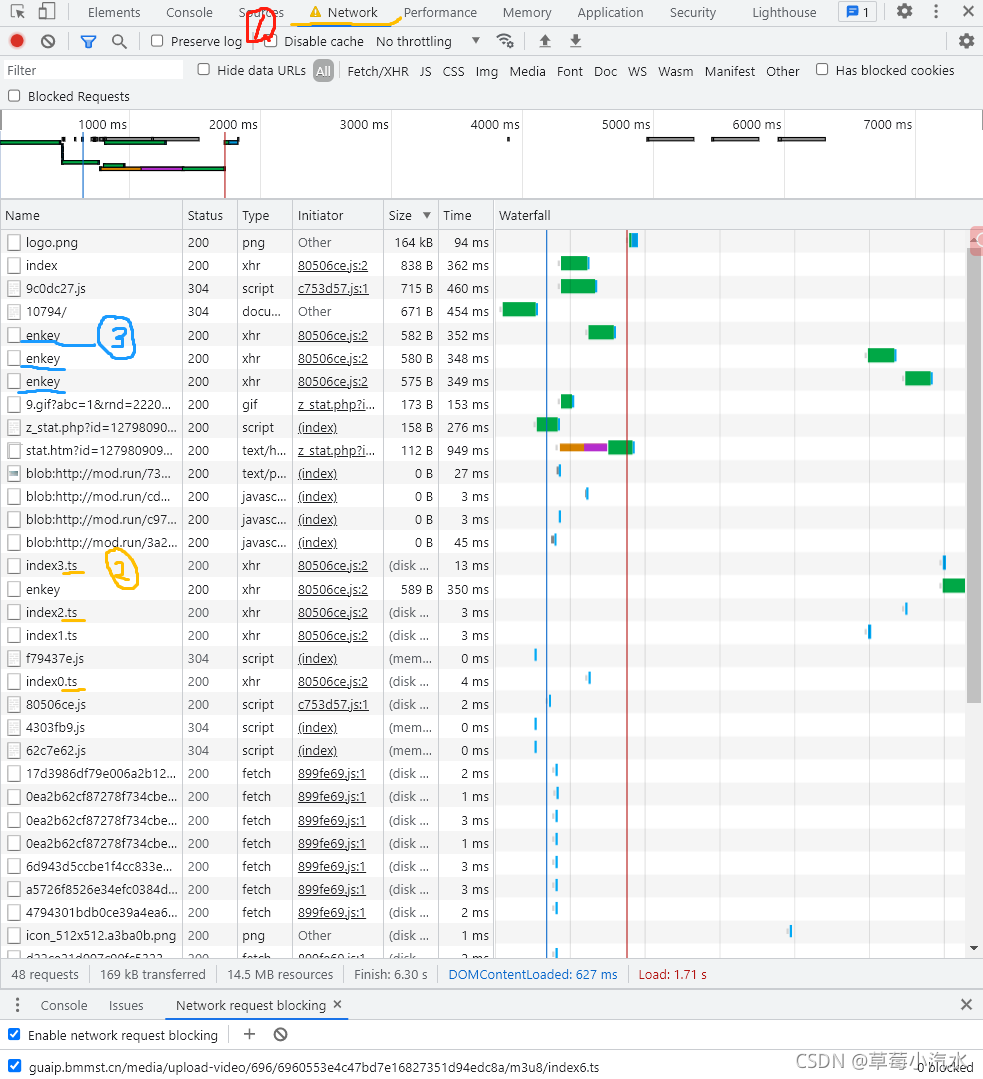This screenshot has width=983, height=1079.
Task: Sort by Status column header
Action: tap(210, 215)
